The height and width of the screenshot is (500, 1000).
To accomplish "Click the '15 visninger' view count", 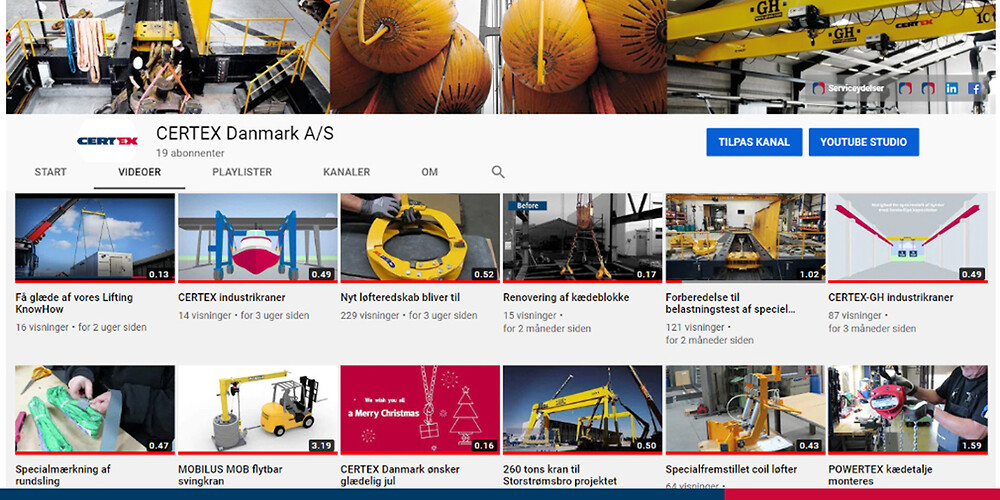I will pyautogui.click(x=529, y=316).
